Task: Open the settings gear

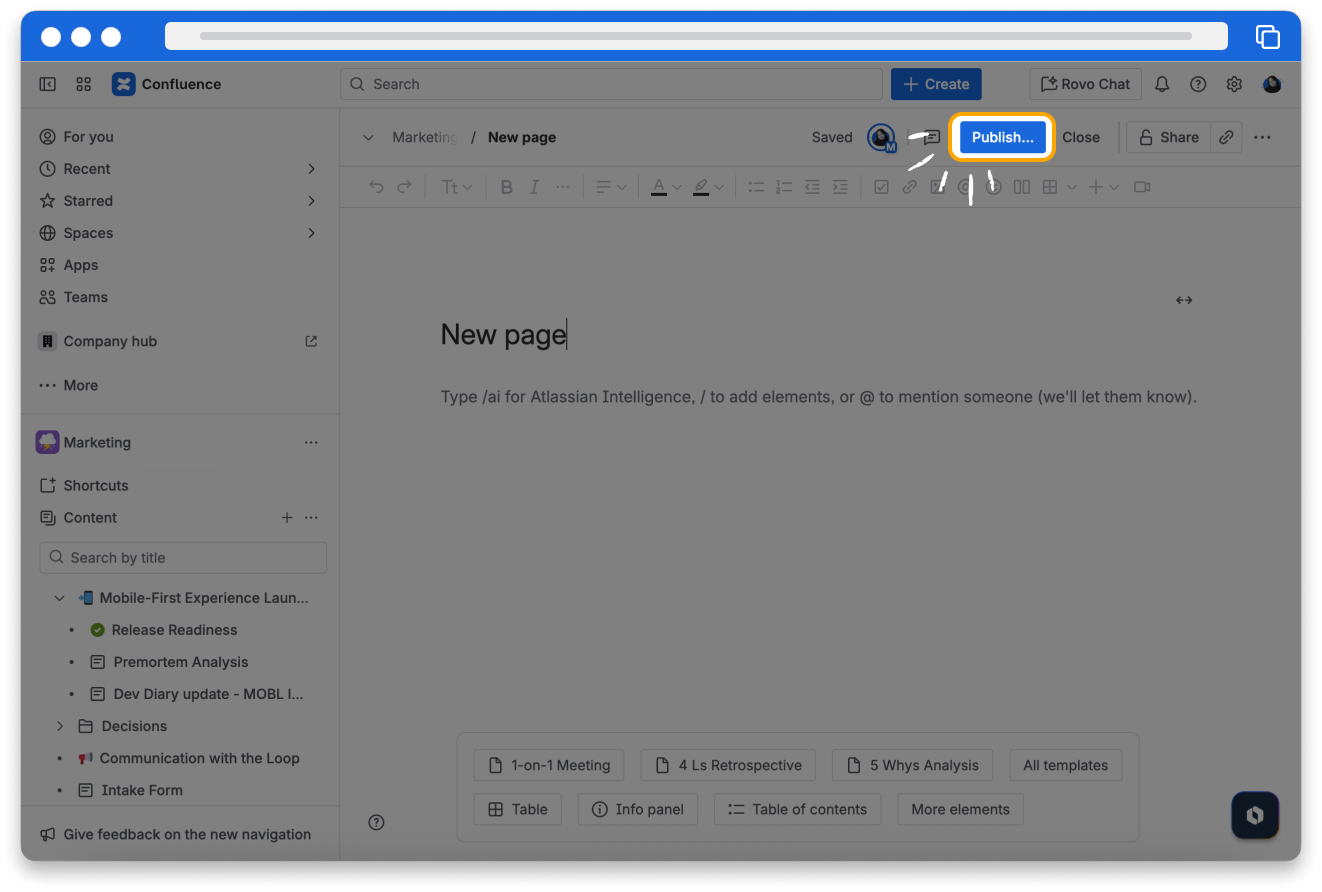Action: [1234, 84]
